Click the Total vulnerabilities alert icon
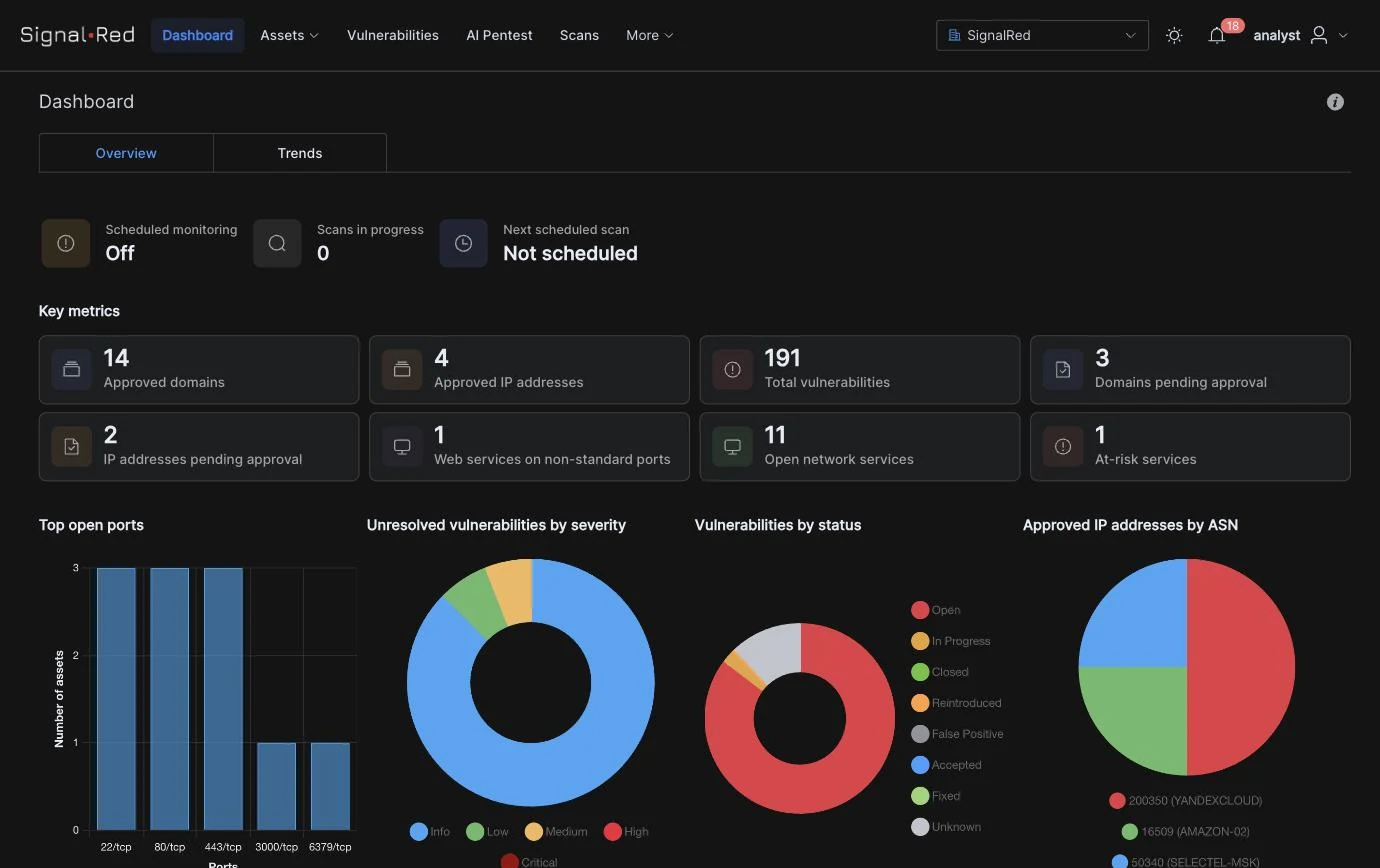Viewport: 1380px width, 868px height. click(732, 369)
